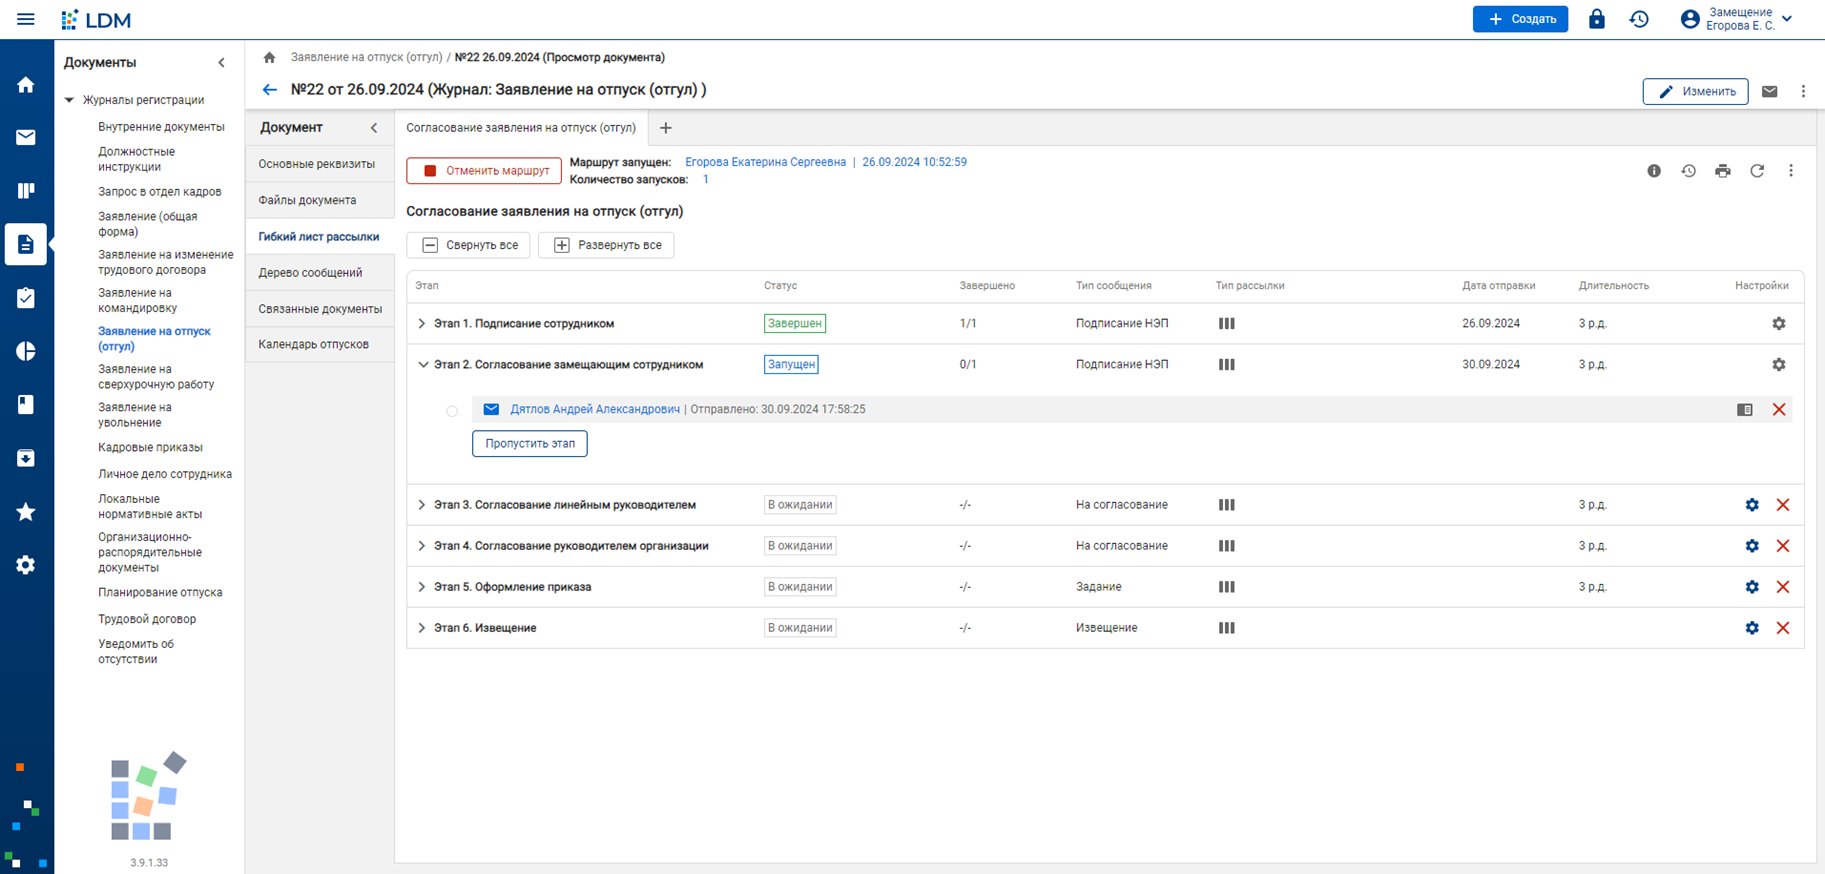This screenshot has width=1825, height=874.
Task: Expand Этап 5. Оформление приказа
Action: [x=422, y=587]
